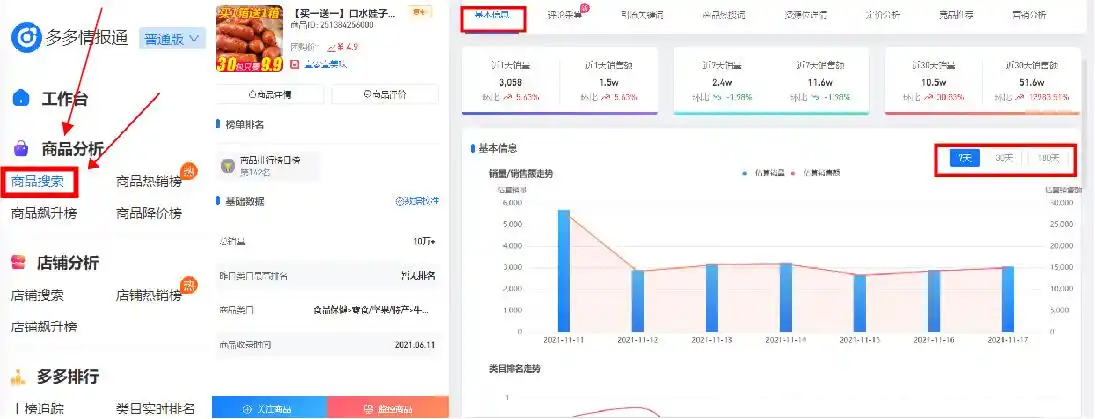Select the 7天 time range
1095x419 pixels.
click(965, 158)
